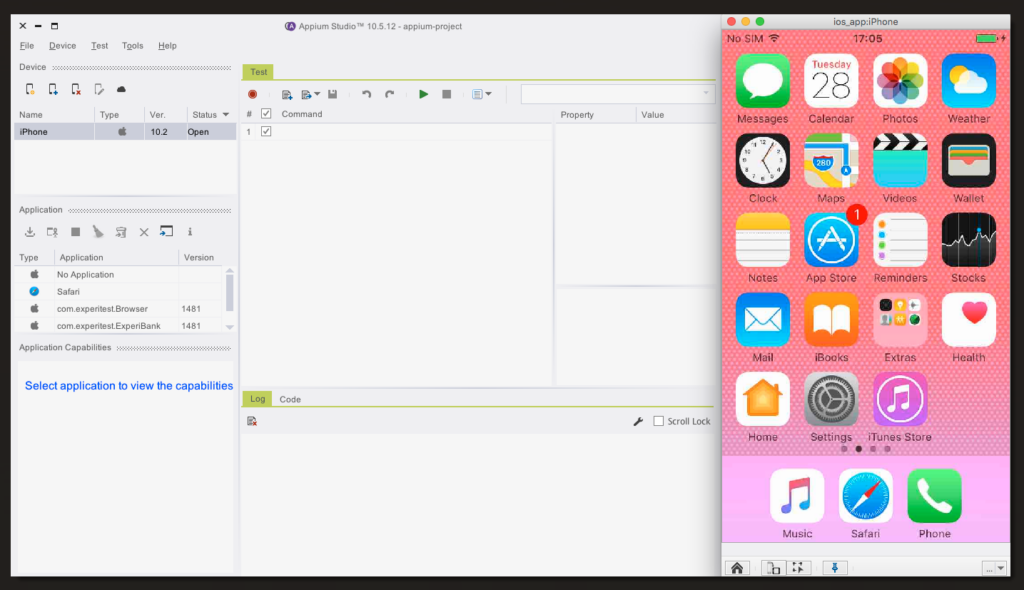The image size is (1024, 590).
Task: Run the test with green play button
Action: pyautogui.click(x=423, y=94)
